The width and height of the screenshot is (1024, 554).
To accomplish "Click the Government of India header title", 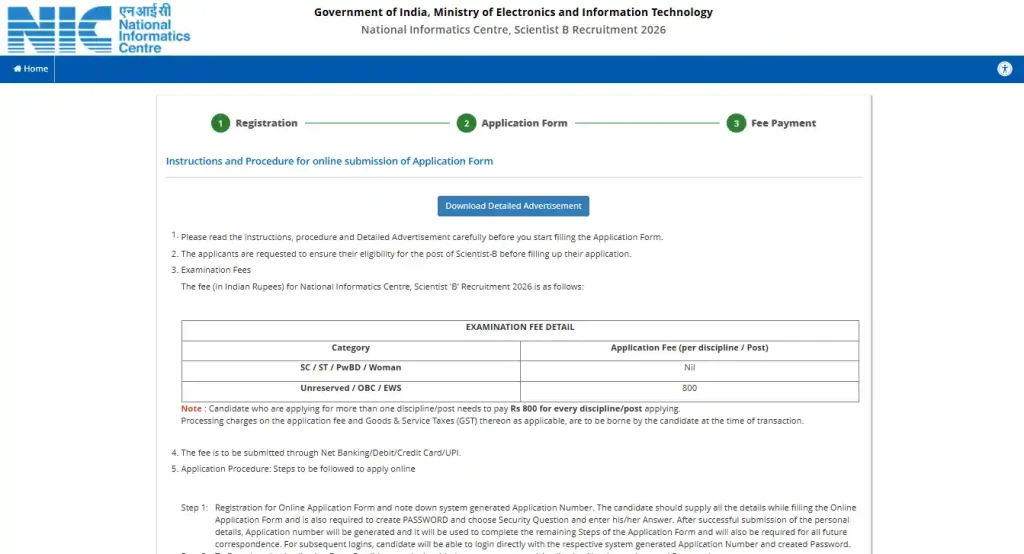I will click(x=513, y=12).
